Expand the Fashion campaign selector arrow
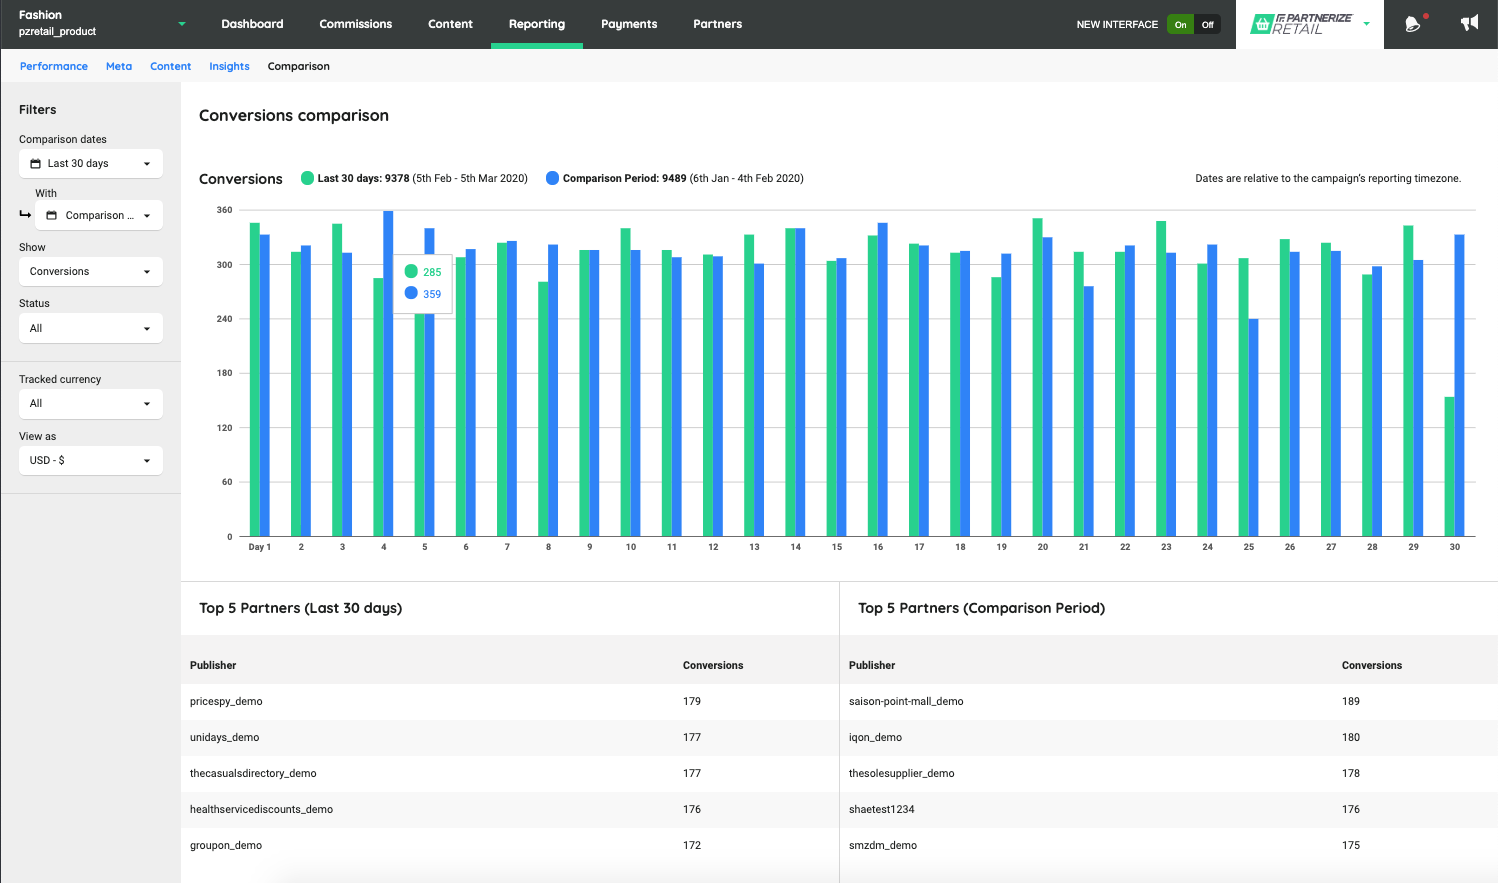This screenshot has height=883, width=1498. coord(182,24)
